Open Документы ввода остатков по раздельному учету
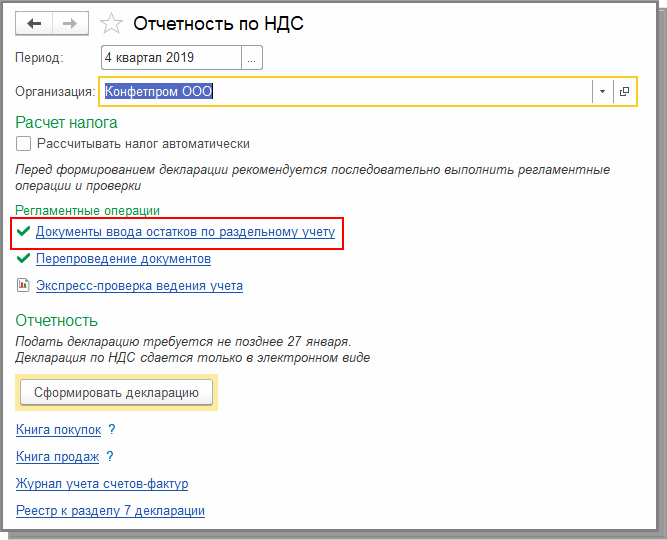The width and height of the screenshot is (667, 540). click(x=185, y=232)
